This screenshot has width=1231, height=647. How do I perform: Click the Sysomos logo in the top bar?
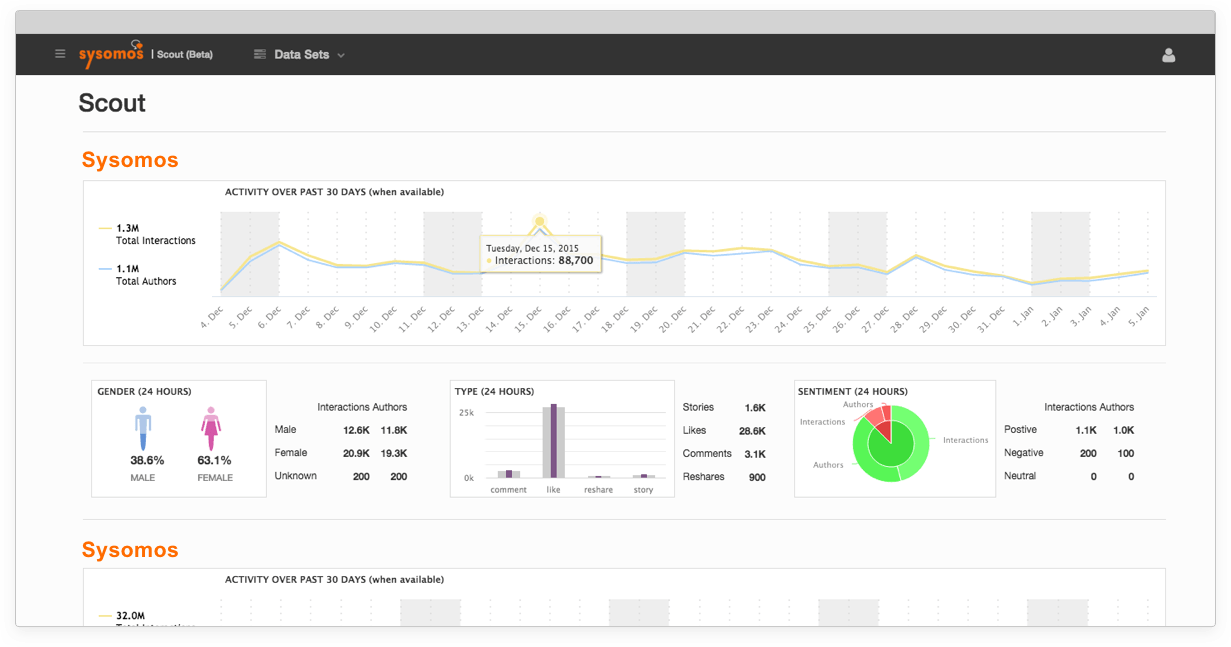click(110, 54)
